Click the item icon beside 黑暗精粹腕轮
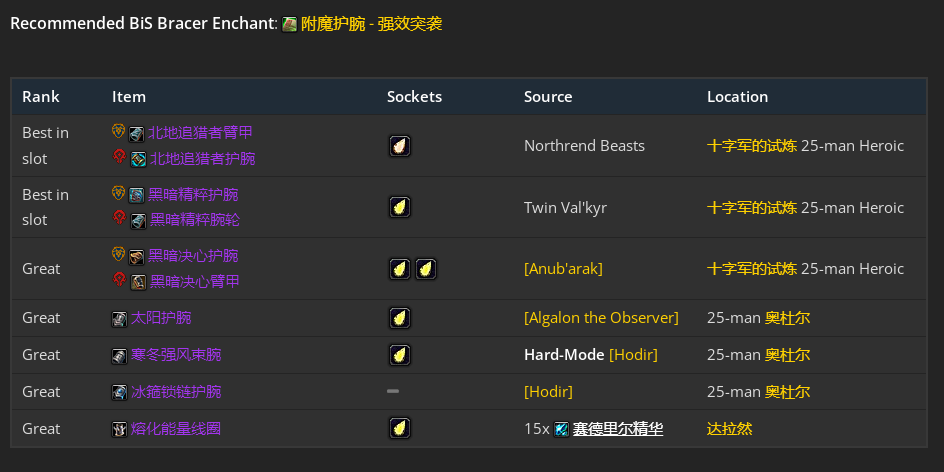The image size is (944, 472). click(137, 220)
